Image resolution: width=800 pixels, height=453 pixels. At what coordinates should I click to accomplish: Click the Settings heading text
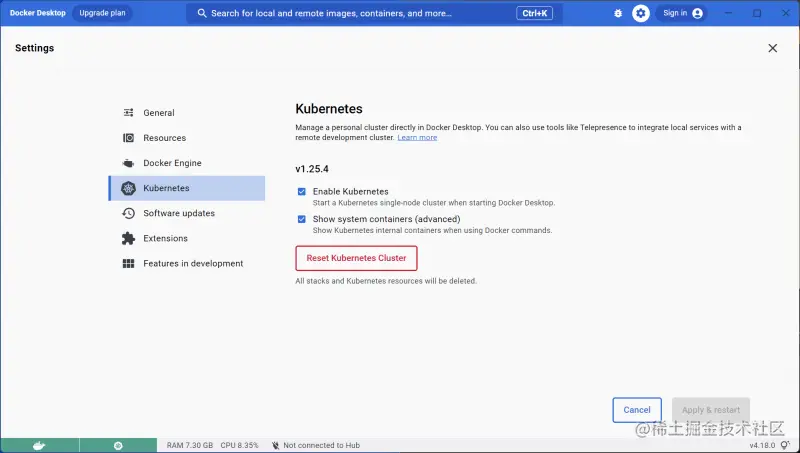pos(34,48)
